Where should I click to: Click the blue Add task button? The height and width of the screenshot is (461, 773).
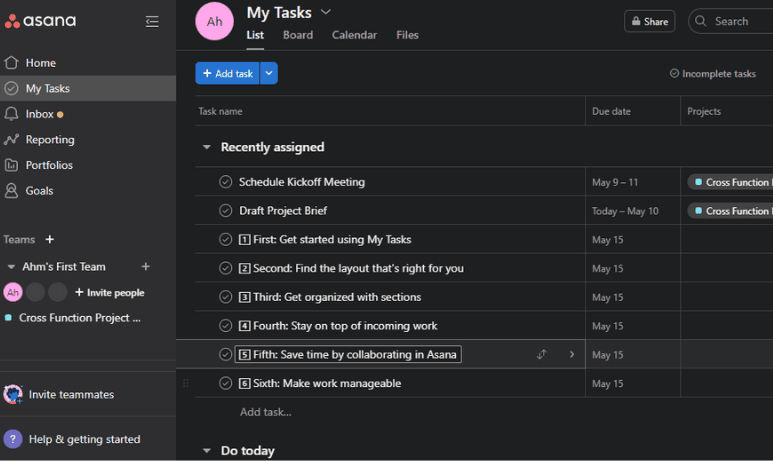click(x=227, y=73)
